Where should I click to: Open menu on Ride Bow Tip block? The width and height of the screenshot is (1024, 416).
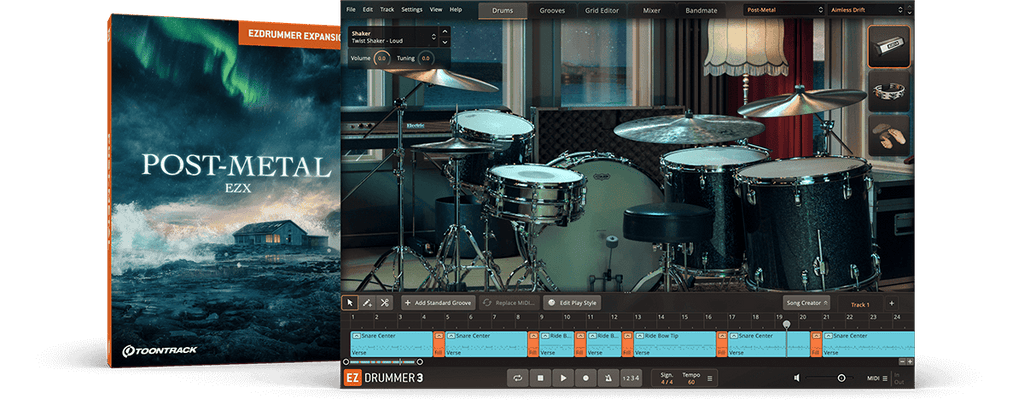(640, 336)
